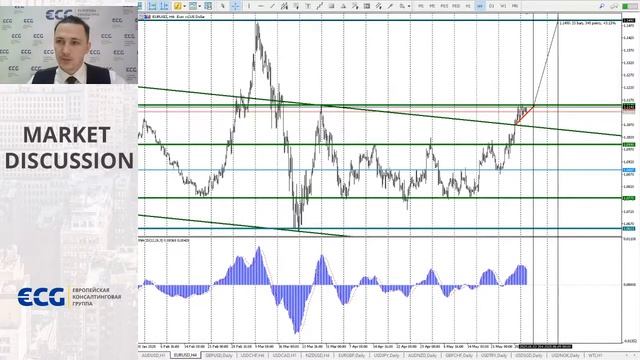Toggle the Auto Scroll chart button
The height and width of the screenshot is (360, 640).
(x=152, y=6)
